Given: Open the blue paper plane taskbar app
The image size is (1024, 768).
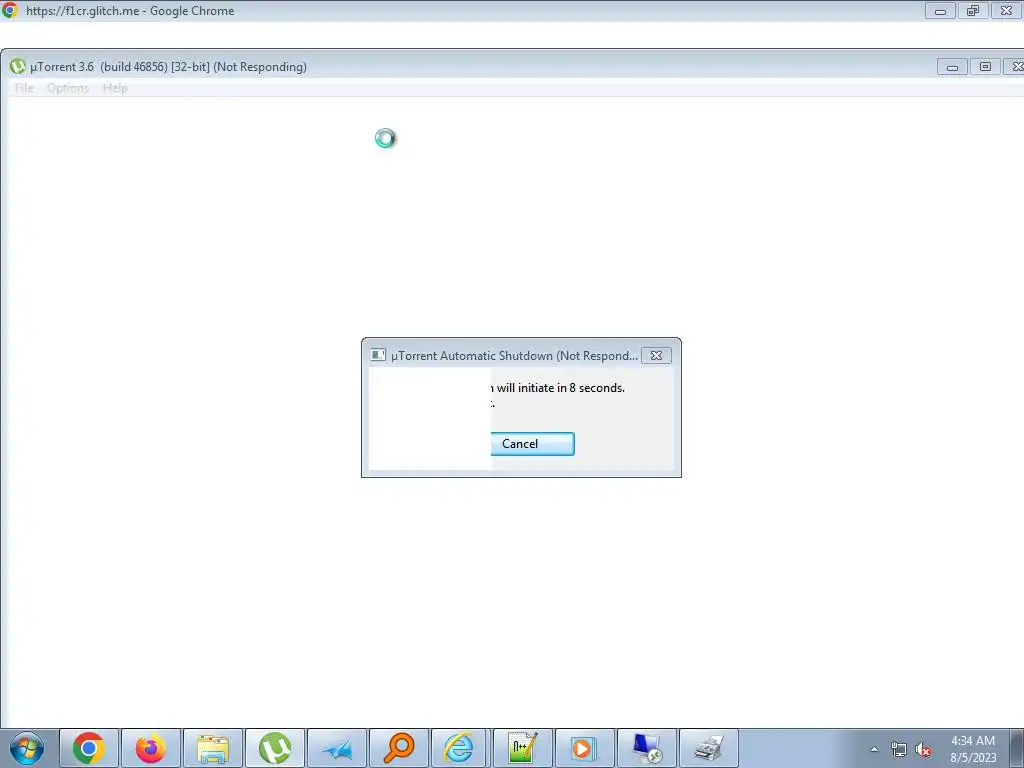Looking at the screenshot, I should (x=337, y=748).
